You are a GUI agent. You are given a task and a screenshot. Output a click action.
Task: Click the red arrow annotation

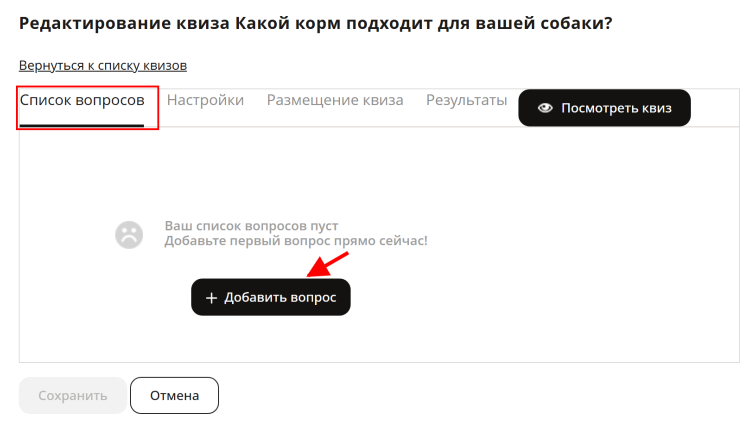[328, 264]
